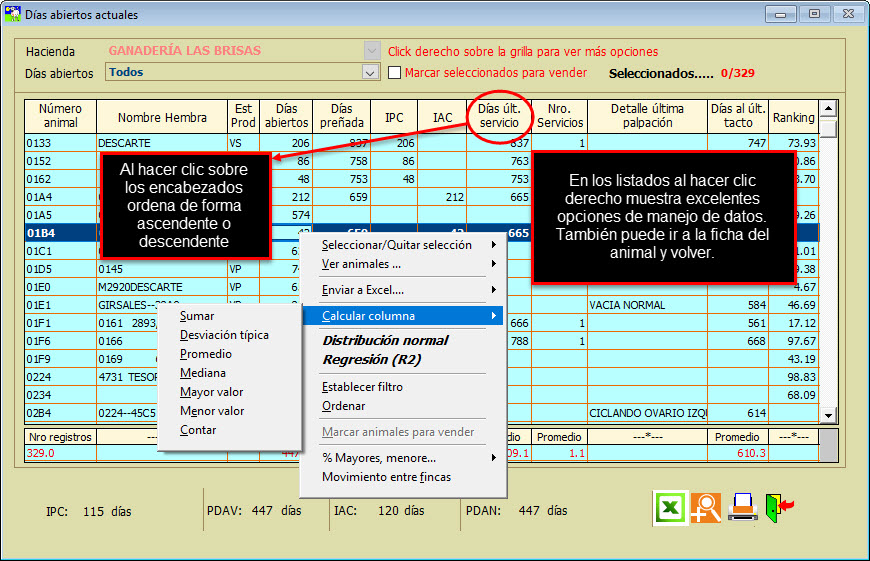Enable 'Marcar seleccionados para vender' checkbox
870x561 pixels.
coord(394,73)
